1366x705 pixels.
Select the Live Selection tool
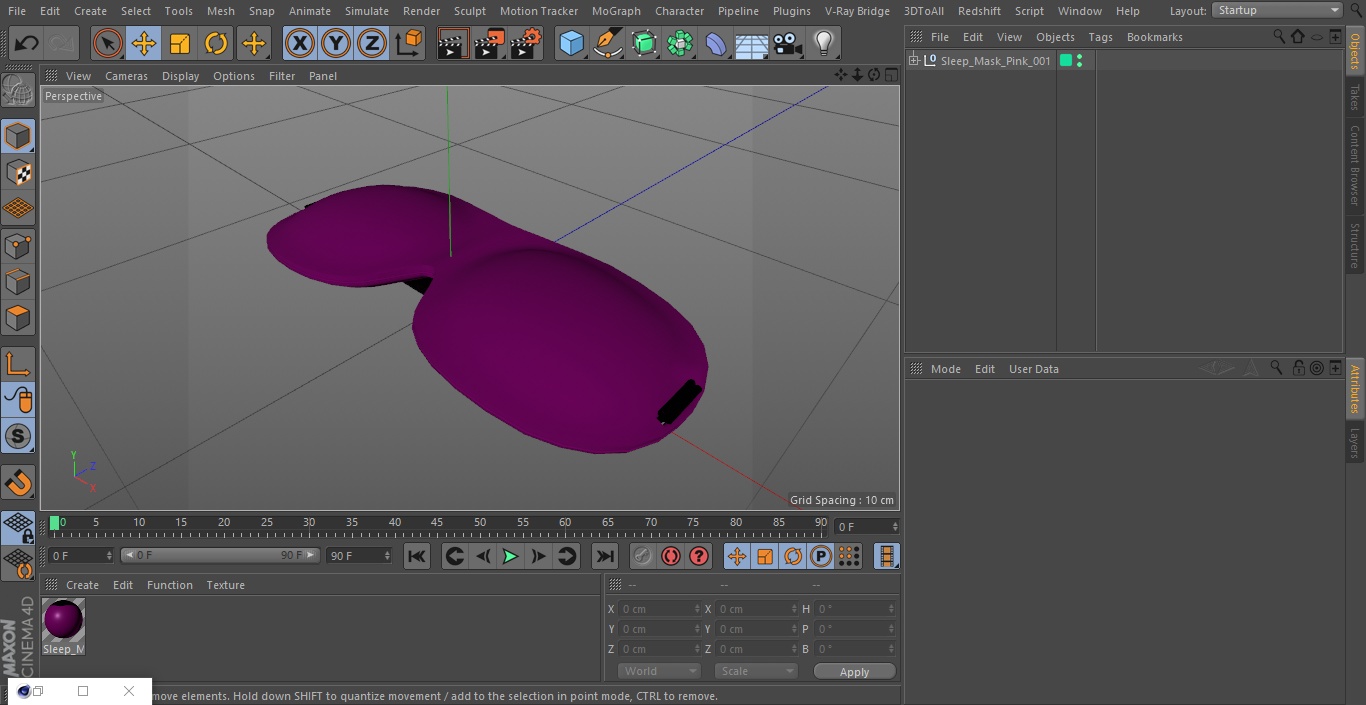108,43
